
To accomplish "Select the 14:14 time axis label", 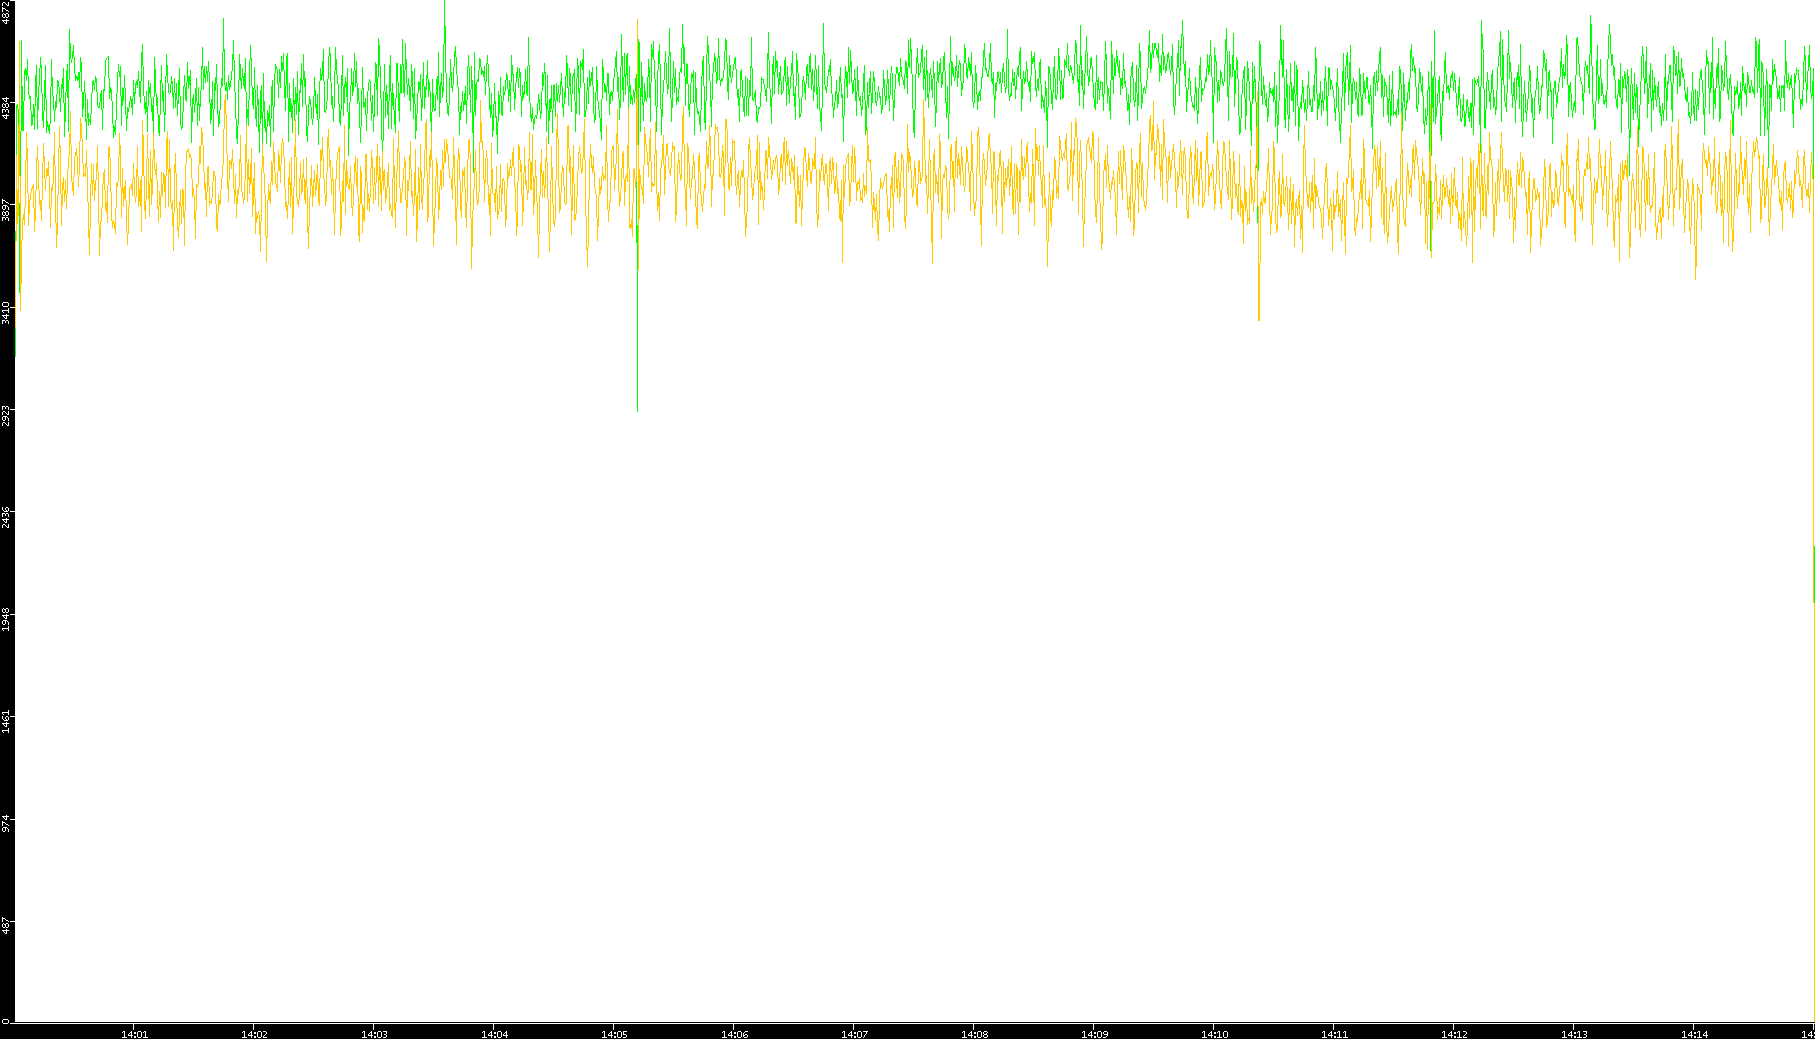I will [1694, 1034].
